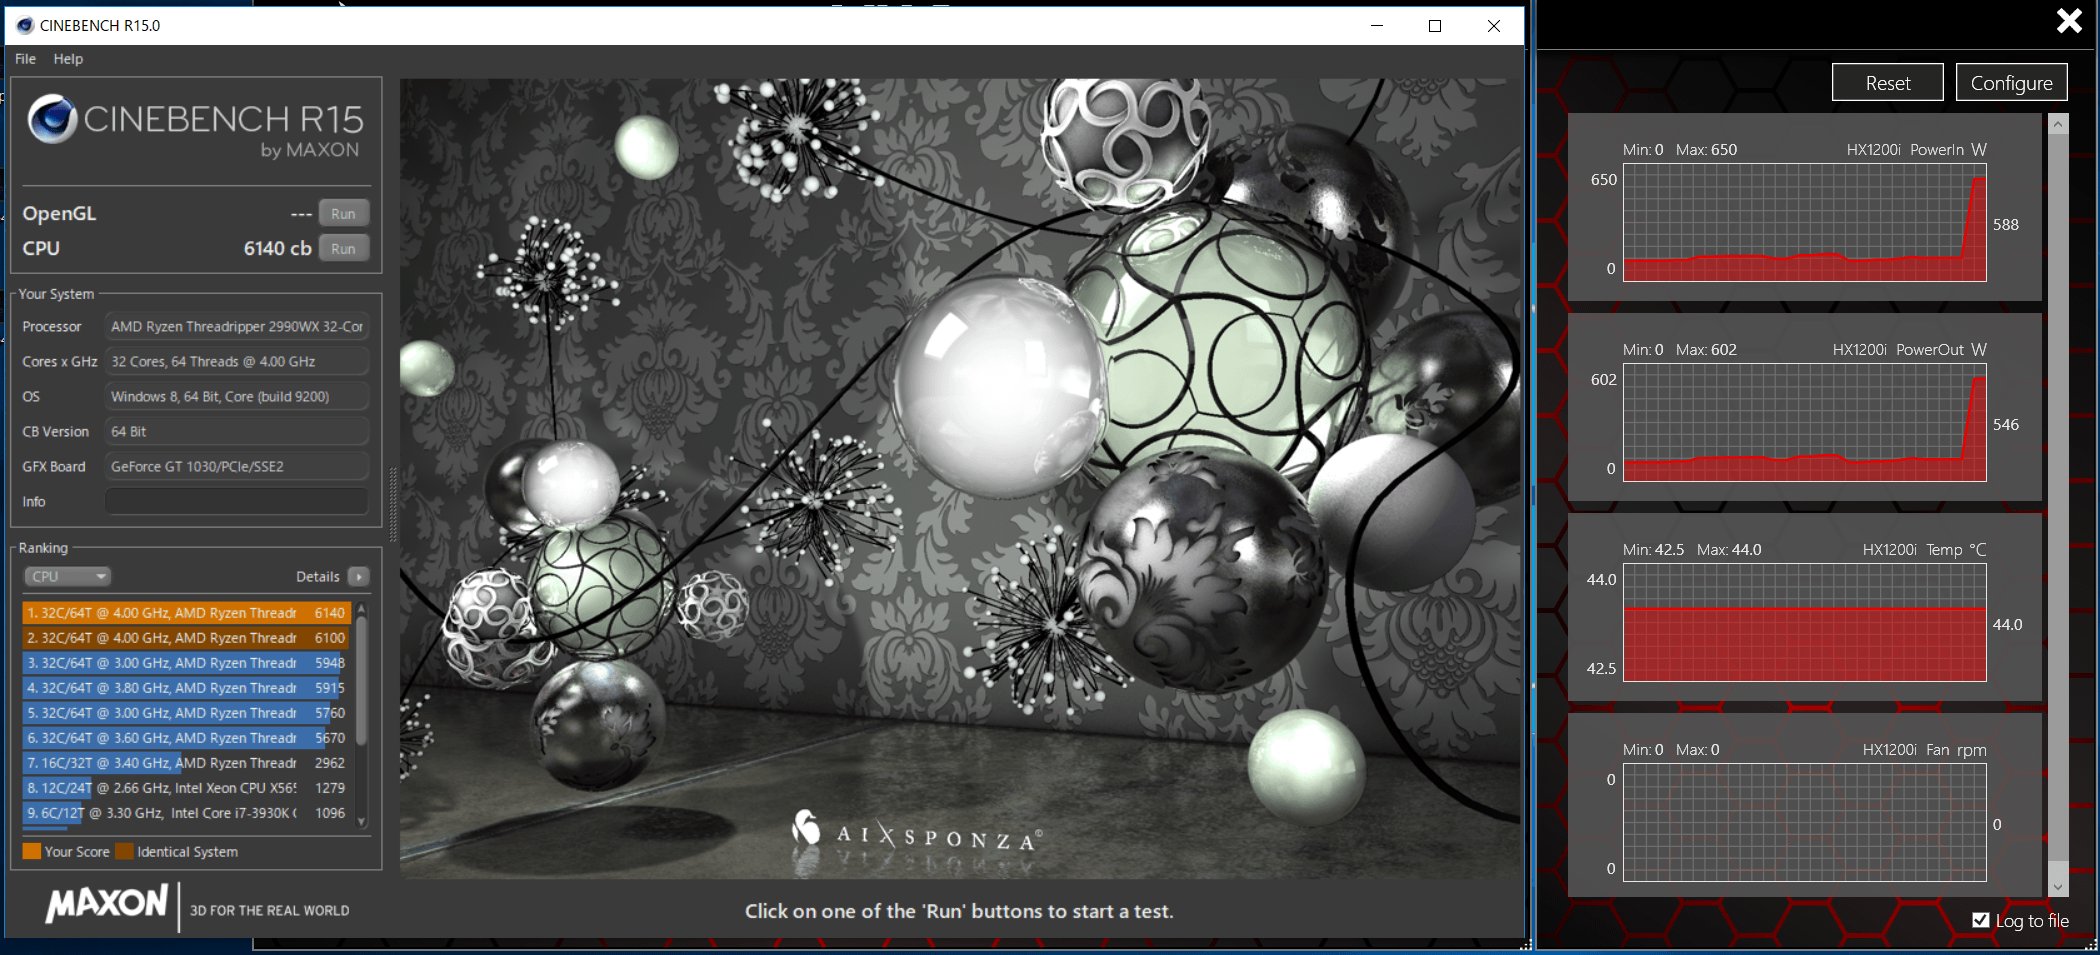Select ranking entry 1 scoring 6140
Viewport: 2100px width, 955px height.
pyautogui.click(x=185, y=613)
